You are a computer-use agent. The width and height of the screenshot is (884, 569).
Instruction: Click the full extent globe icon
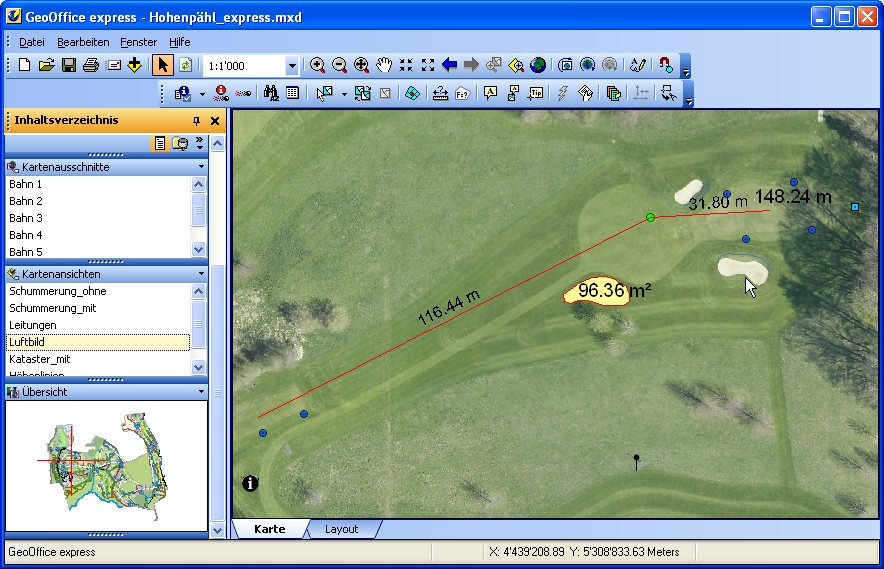point(538,66)
